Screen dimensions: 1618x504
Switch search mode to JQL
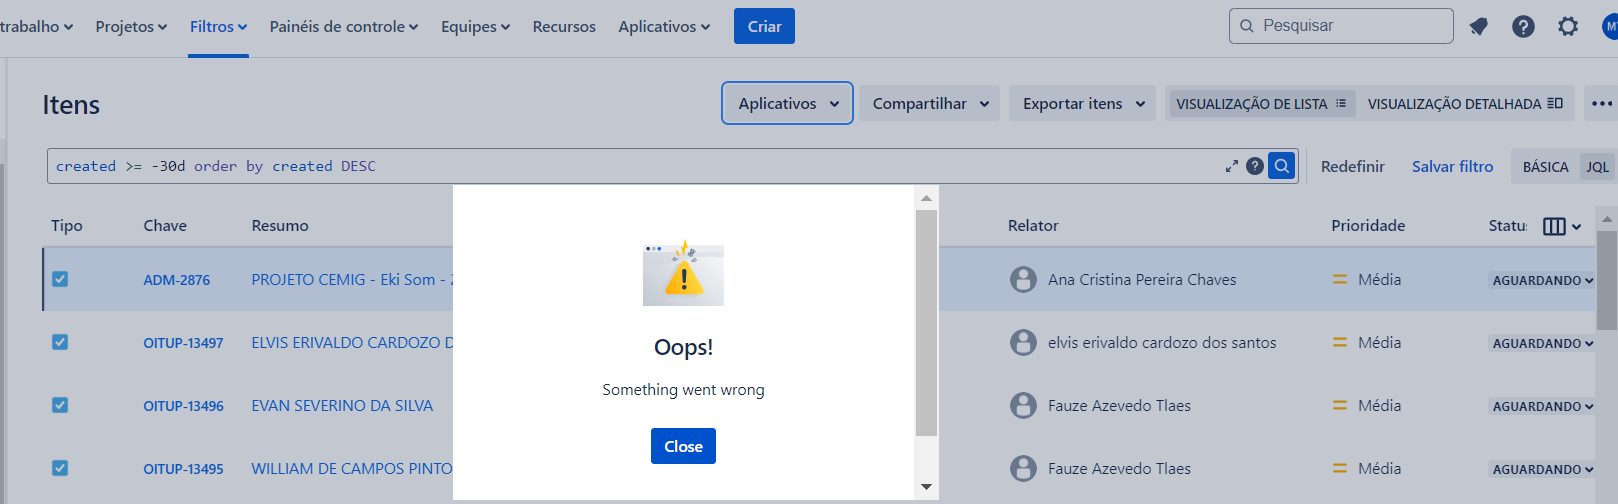point(1597,167)
